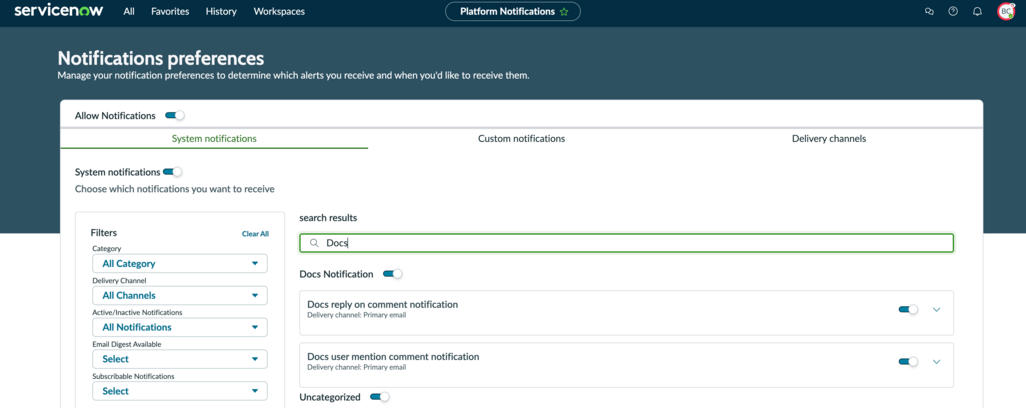Focus the Docs search input field
The image size is (1026, 408).
[x=626, y=243]
